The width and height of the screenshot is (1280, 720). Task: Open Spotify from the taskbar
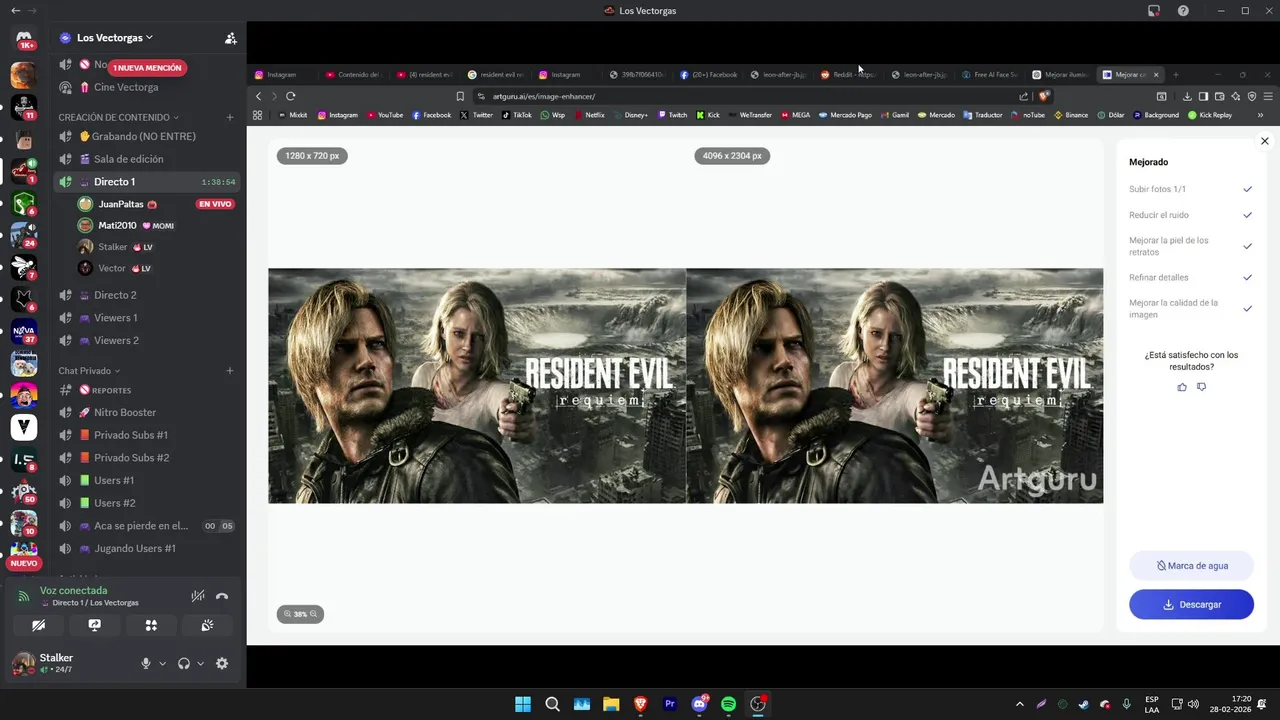point(729,704)
